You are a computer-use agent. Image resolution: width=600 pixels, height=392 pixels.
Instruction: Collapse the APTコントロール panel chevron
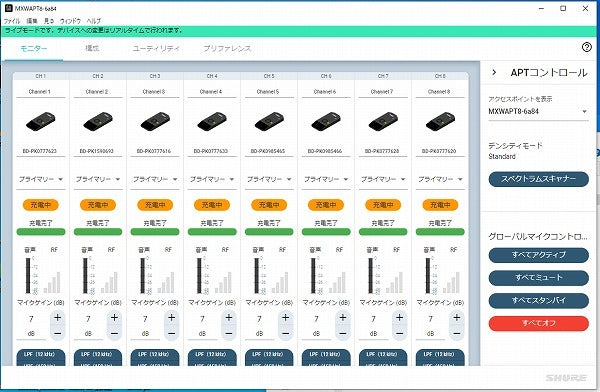click(494, 72)
